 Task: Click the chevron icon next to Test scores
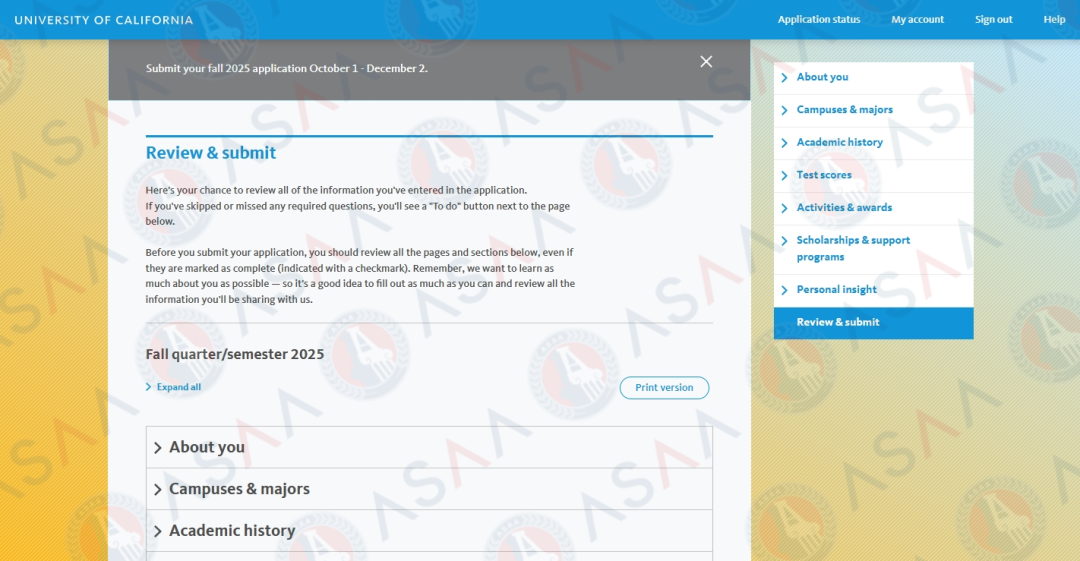(x=785, y=176)
